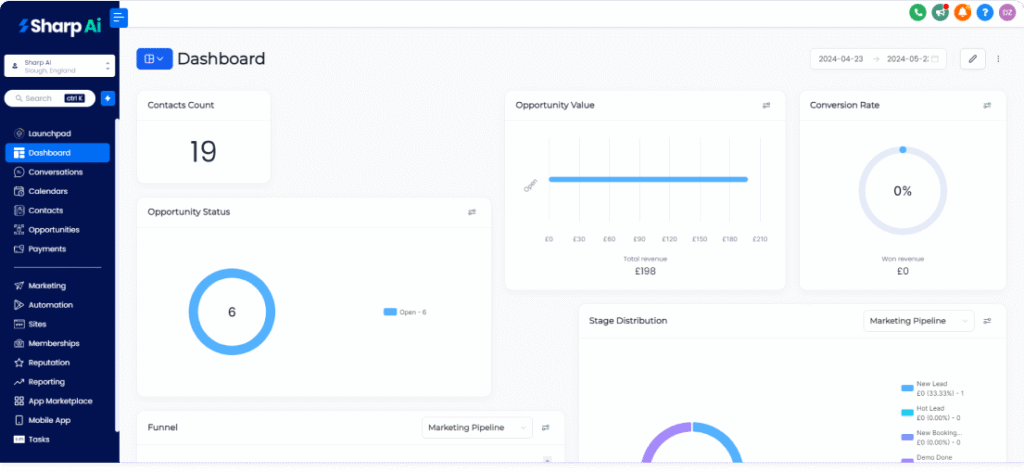The image size is (1024, 472).
Task: Click the pencil edit dashboard icon
Action: (x=972, y=59)
